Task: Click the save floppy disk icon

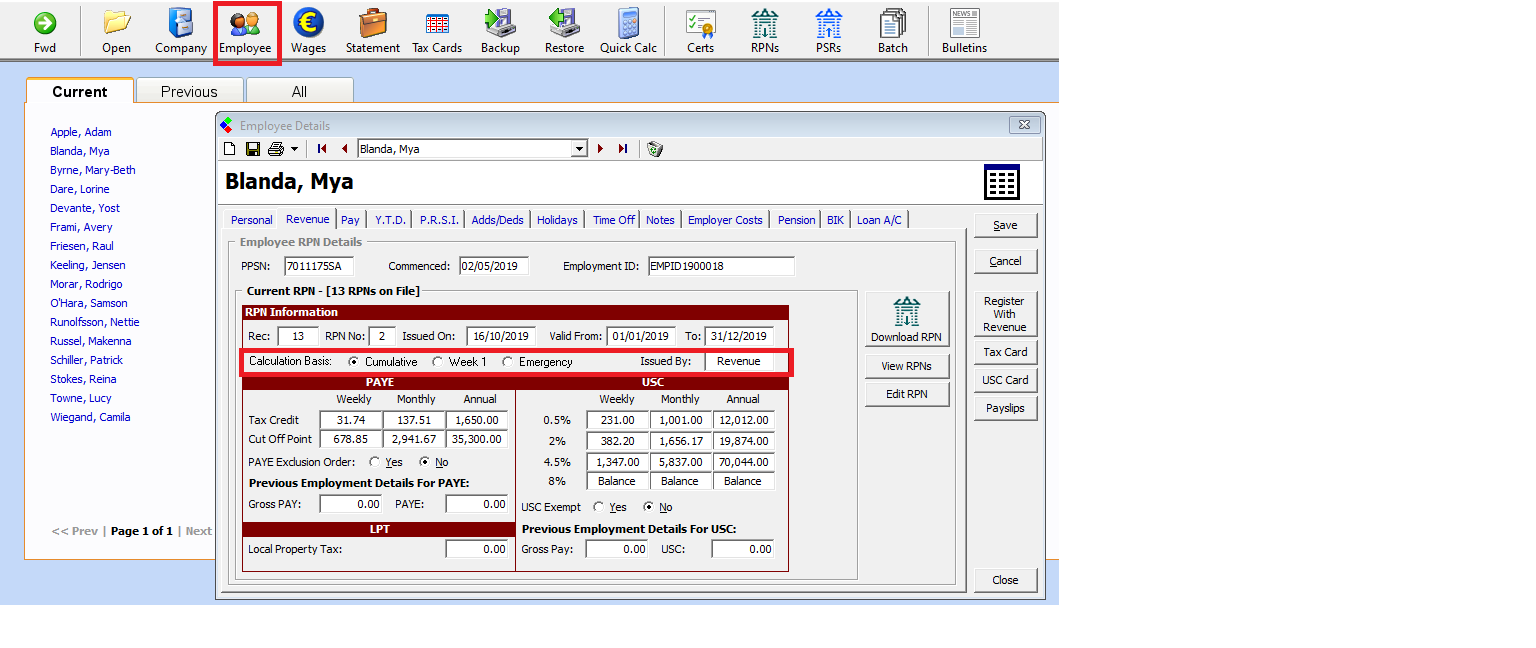Action: pyautogui.click(x=253, y=149)
